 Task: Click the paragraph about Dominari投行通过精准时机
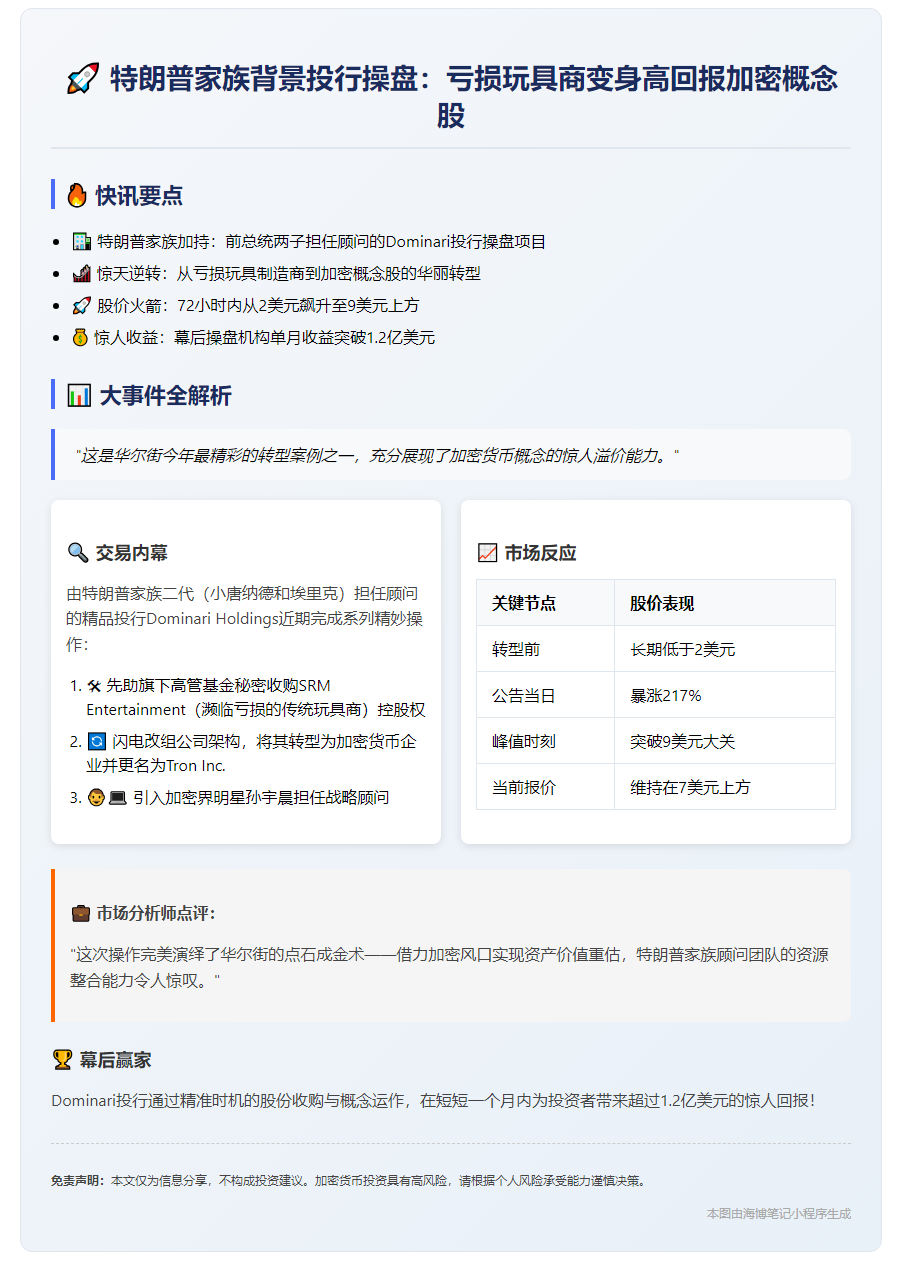[x=433, y=1101]
